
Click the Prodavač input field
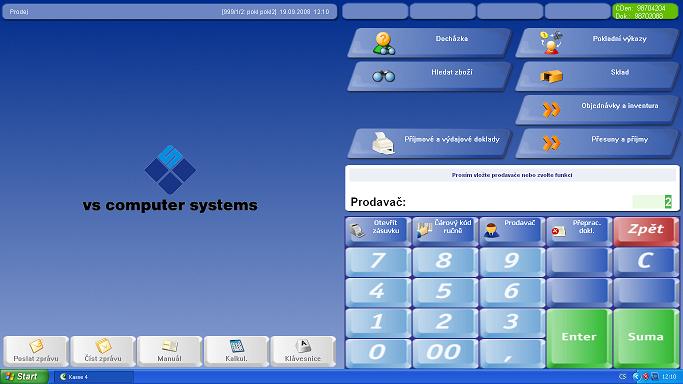pos(652,202)
